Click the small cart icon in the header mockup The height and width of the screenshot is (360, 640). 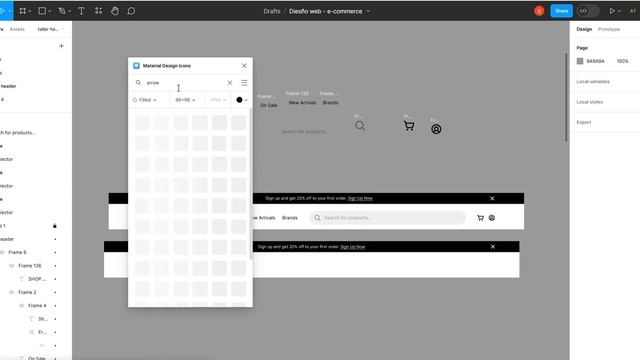pyautogui.click(x=480, y=218)
